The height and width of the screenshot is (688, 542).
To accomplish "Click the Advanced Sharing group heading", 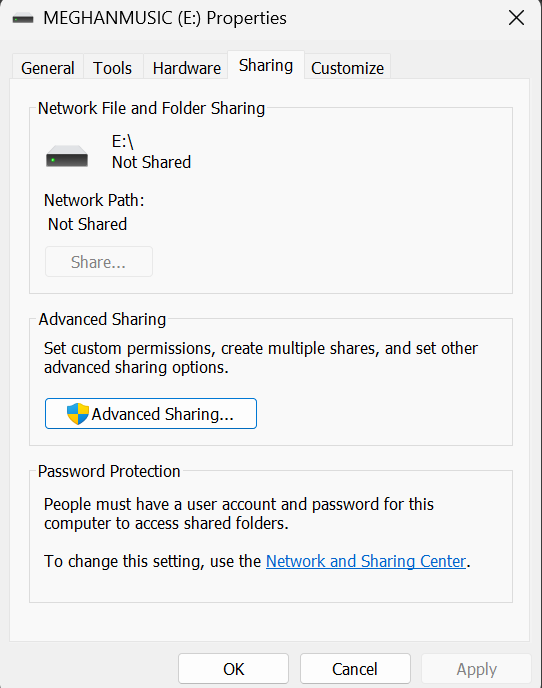I will pos(102,319).
